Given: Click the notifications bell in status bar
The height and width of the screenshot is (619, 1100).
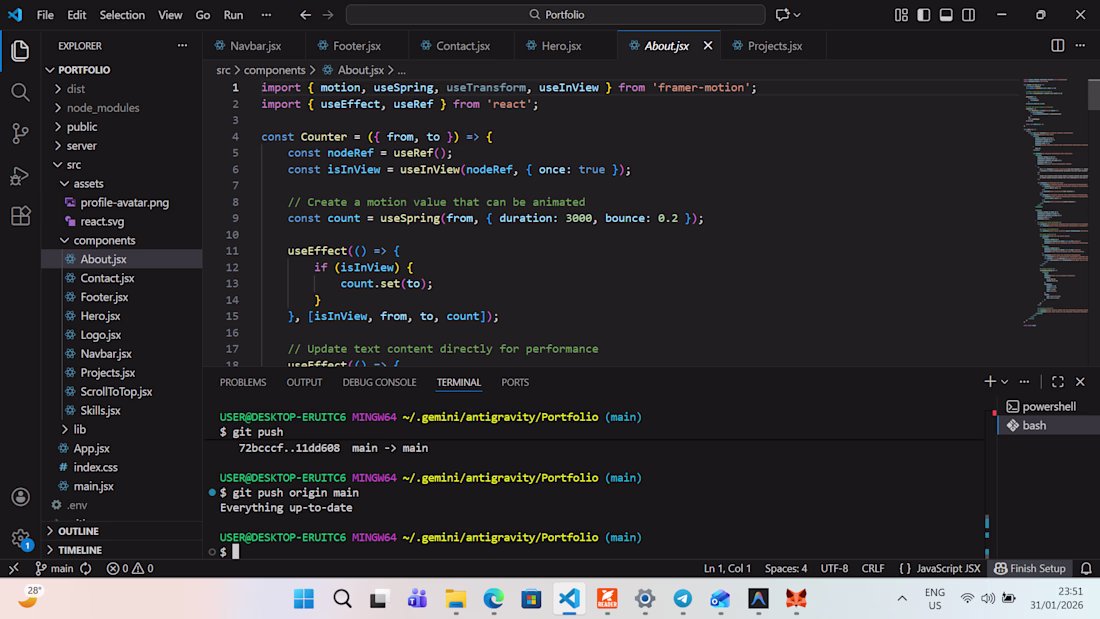Looking at the screenshot, I should pyautogui.click(x=1086, y=568).
